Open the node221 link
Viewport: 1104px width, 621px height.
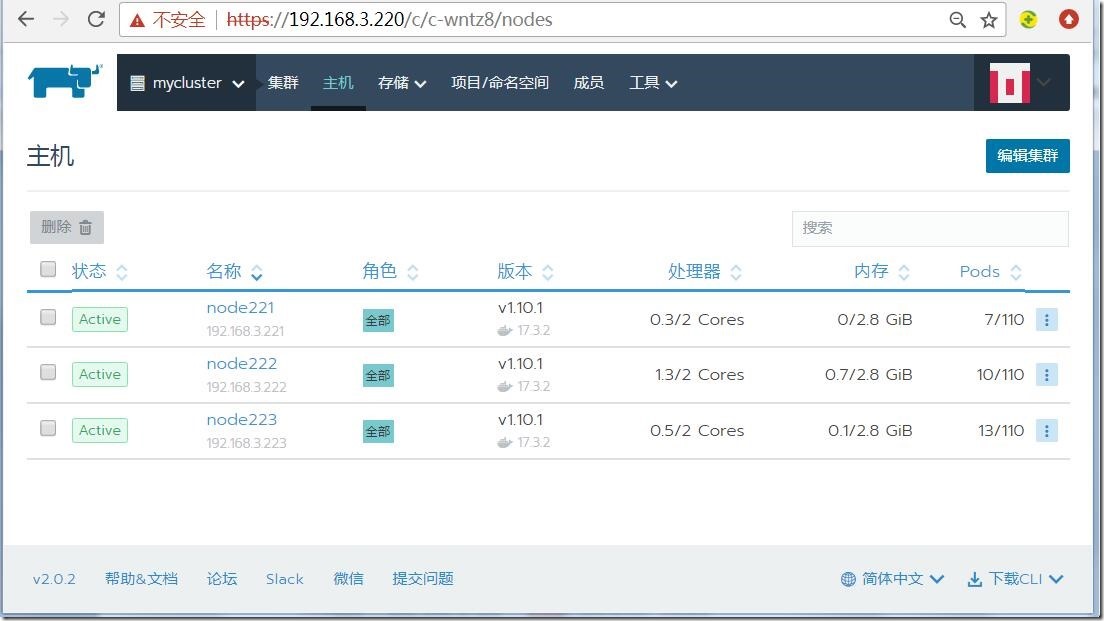240,308
